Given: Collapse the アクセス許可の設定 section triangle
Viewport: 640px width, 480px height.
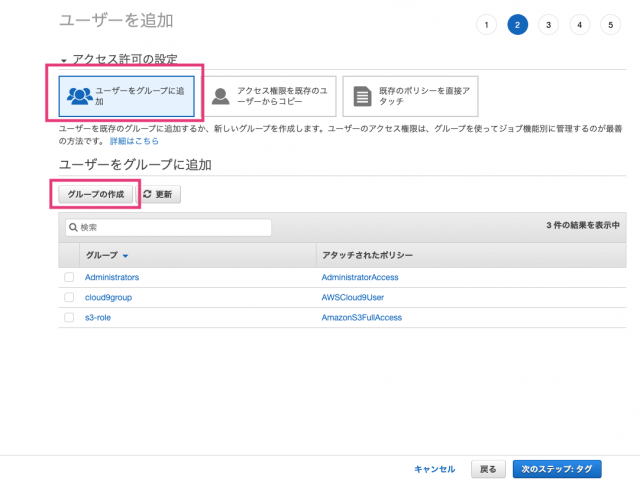Looking at the screenshot, I should point(64,60).
